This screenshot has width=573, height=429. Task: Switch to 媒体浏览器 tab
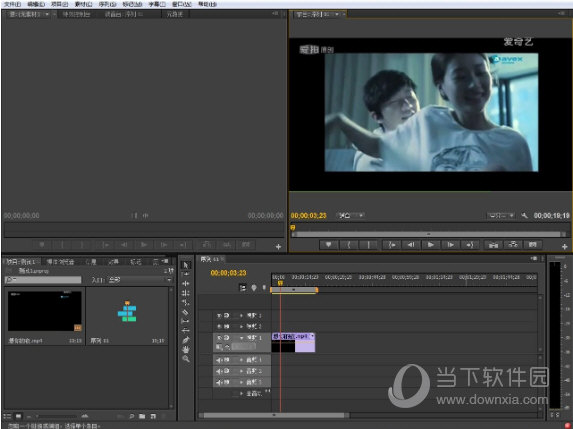[x=60, y=262]
